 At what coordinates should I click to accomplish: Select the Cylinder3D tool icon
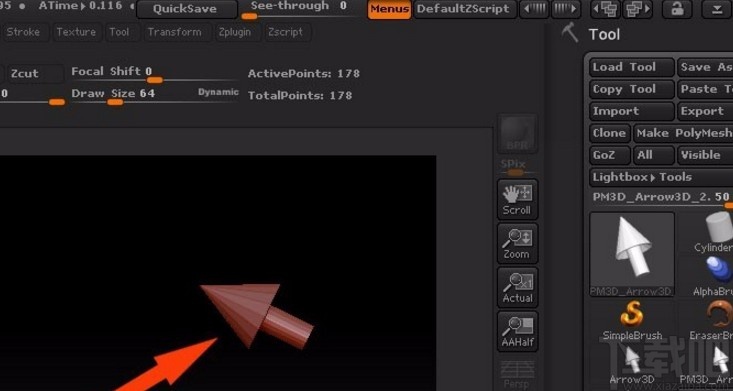pyautogui.click(x=713, y=232)
